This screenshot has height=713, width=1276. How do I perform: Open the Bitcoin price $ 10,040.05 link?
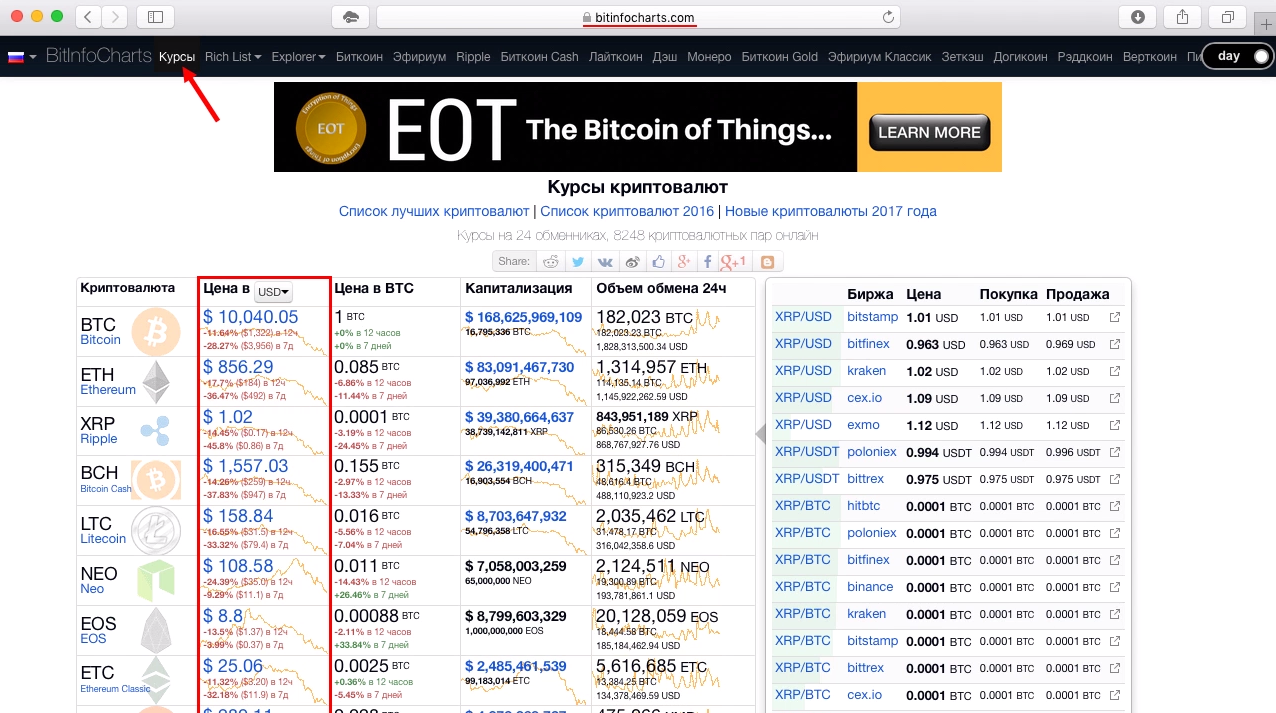coord(251,317)
